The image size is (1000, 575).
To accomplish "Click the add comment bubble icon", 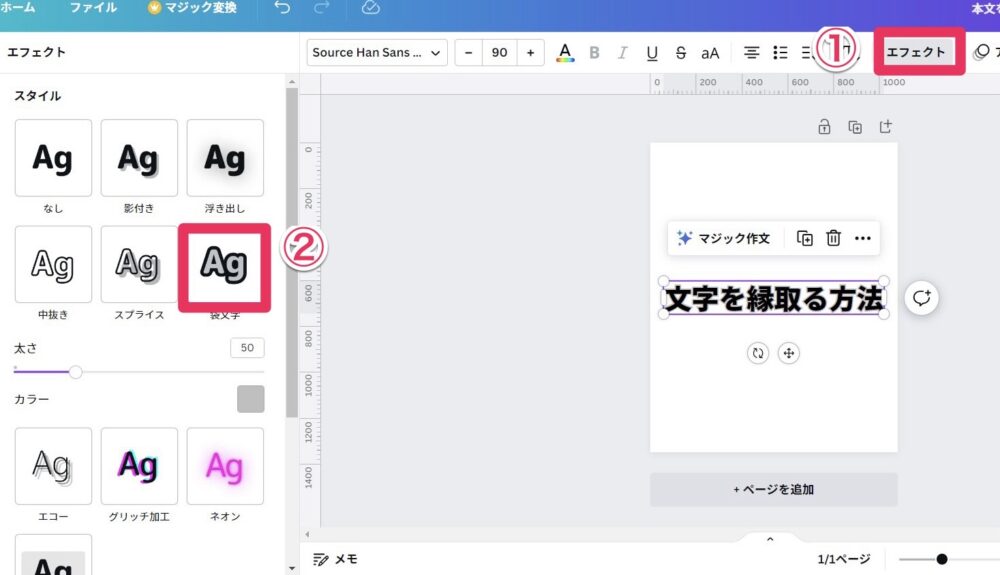I will [x=921, y=298].
